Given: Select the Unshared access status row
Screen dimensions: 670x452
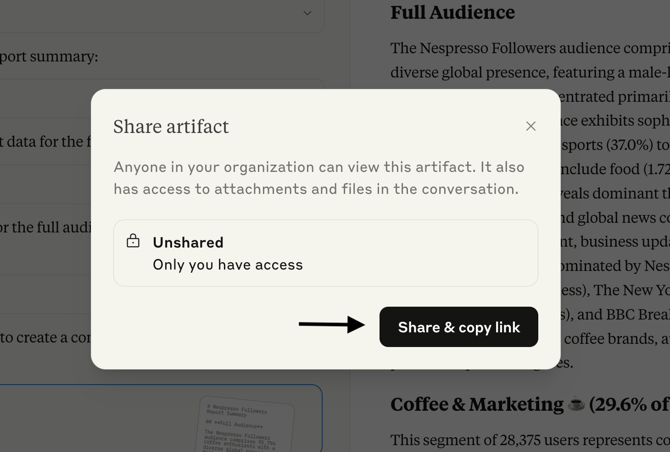Looking at the screenshot, I should point(326,253).
